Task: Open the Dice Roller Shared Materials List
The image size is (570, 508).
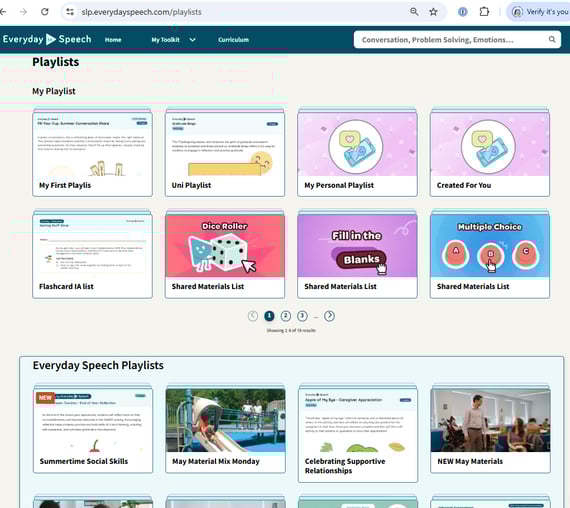Action: point(225,254)
